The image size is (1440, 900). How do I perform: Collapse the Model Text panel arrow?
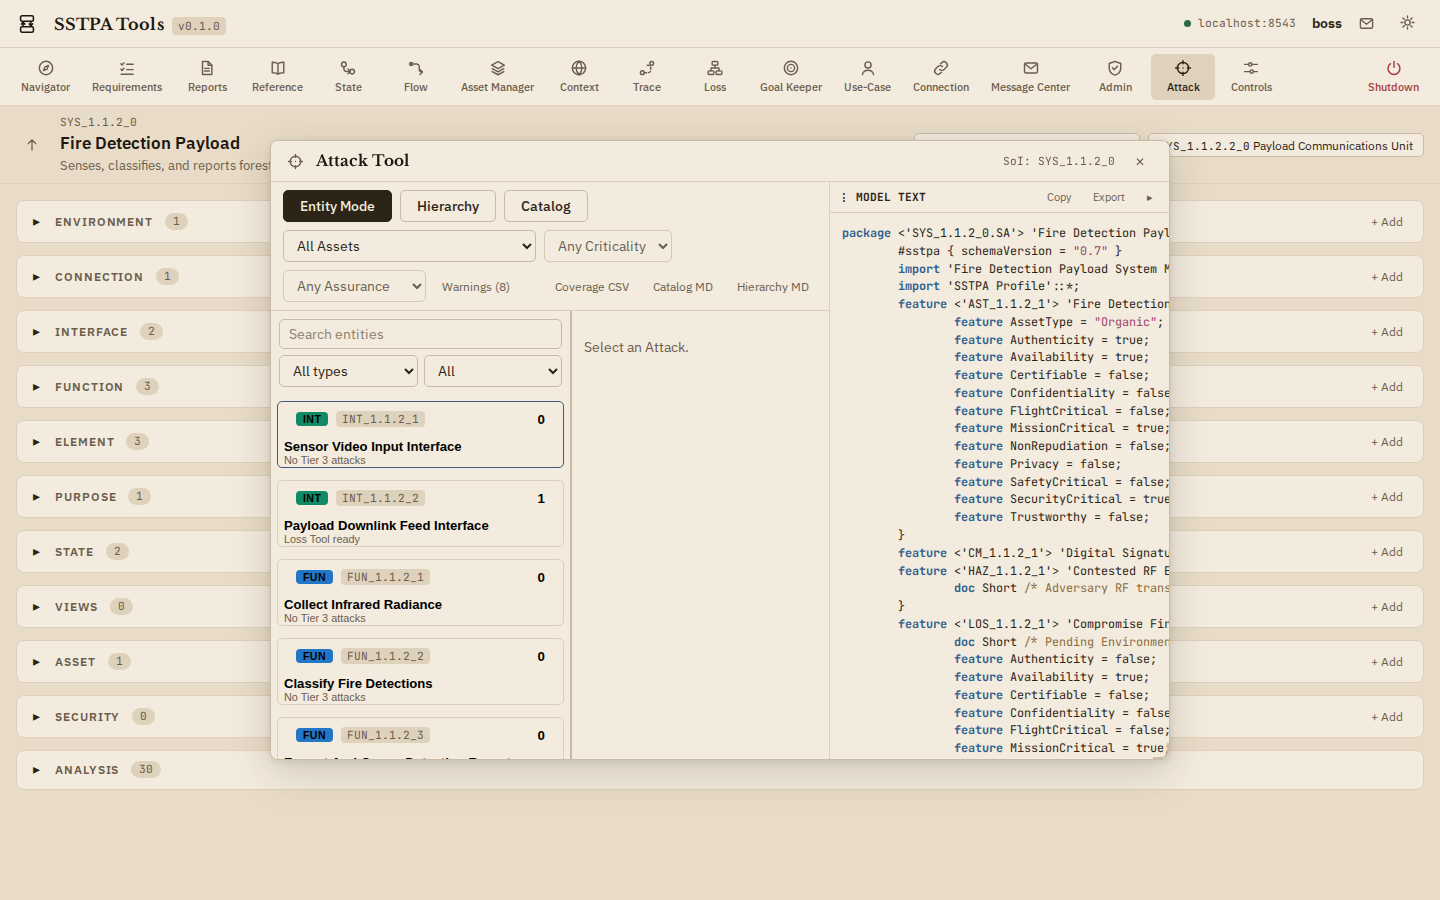click(x=1149, y=198)
